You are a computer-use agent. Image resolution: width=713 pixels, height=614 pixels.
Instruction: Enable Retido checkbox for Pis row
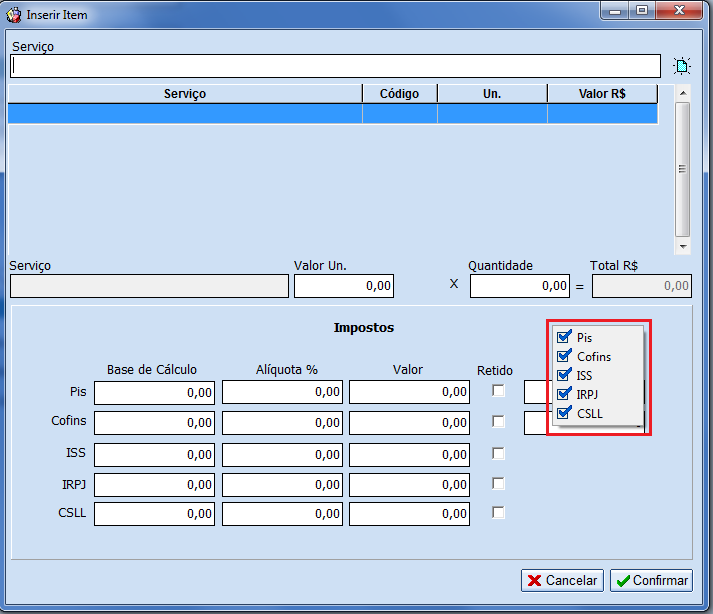point(498,391)
